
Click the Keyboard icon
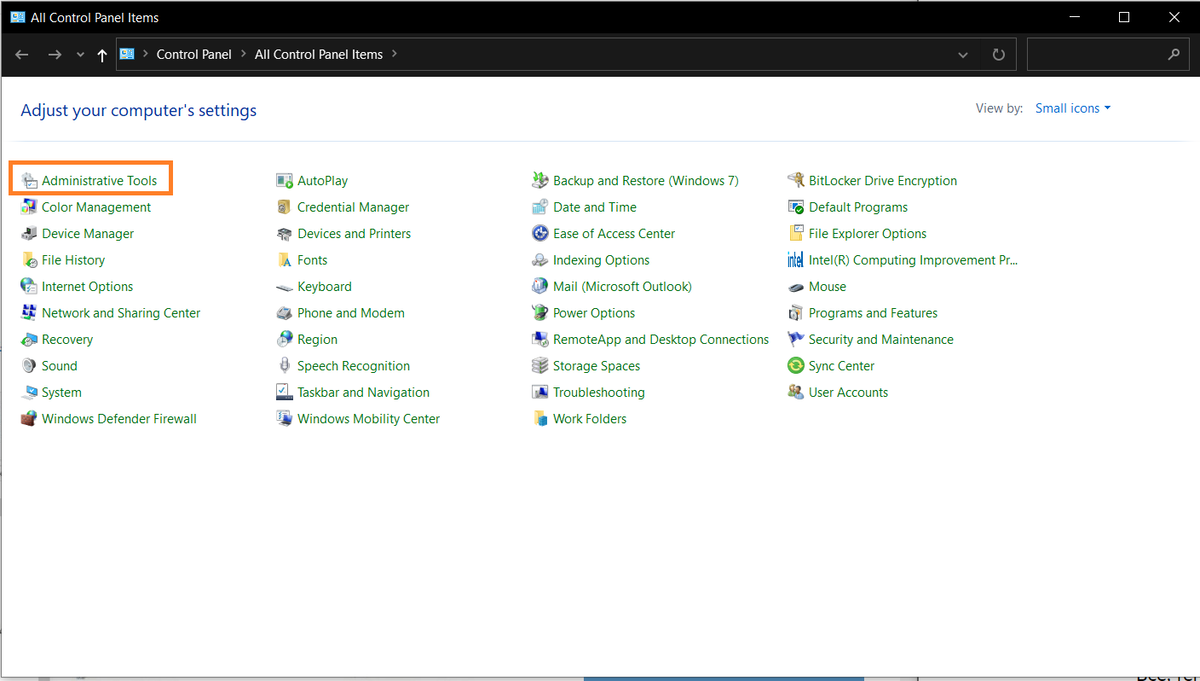pyautogui.click(x=284, y=287)
